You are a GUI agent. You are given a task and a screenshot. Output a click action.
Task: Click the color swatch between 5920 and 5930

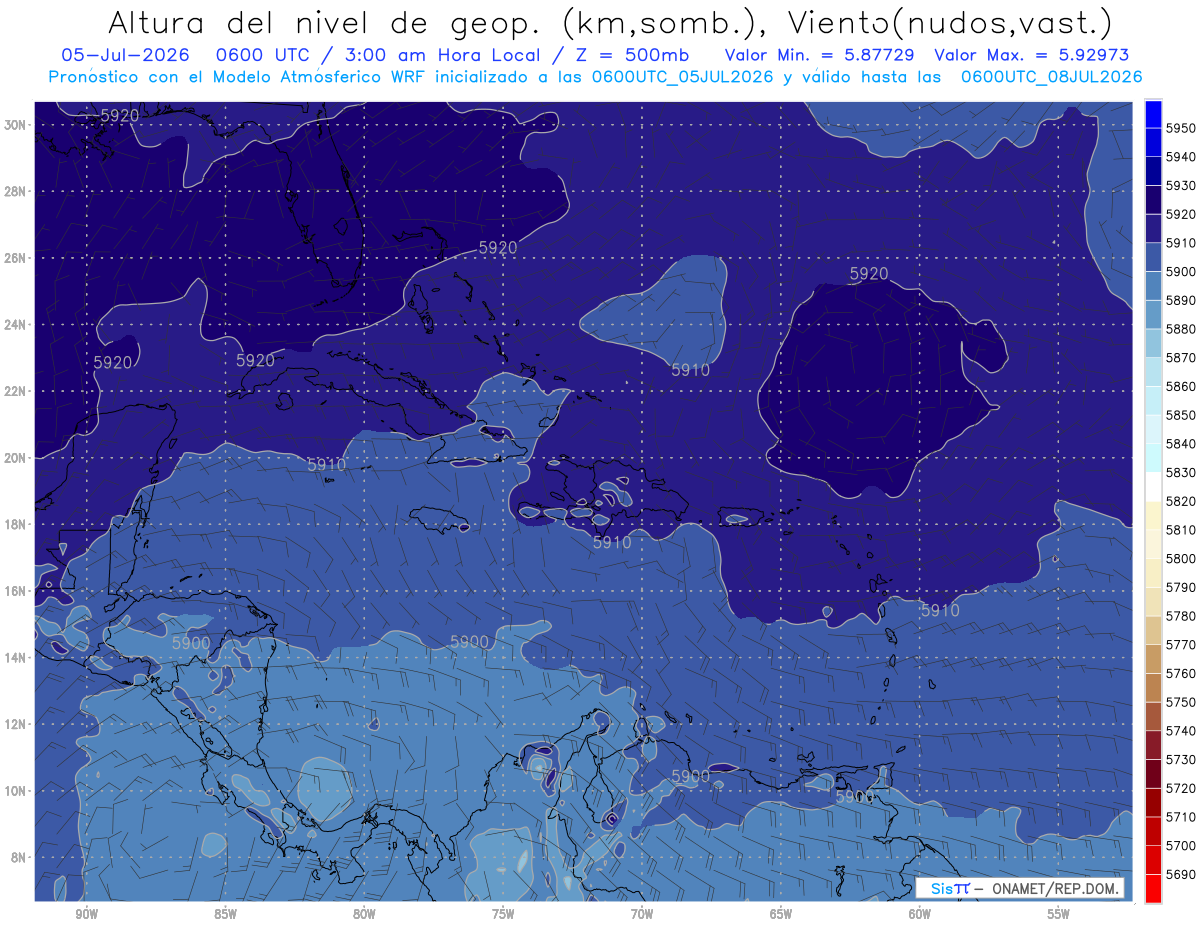[1153, 200]
